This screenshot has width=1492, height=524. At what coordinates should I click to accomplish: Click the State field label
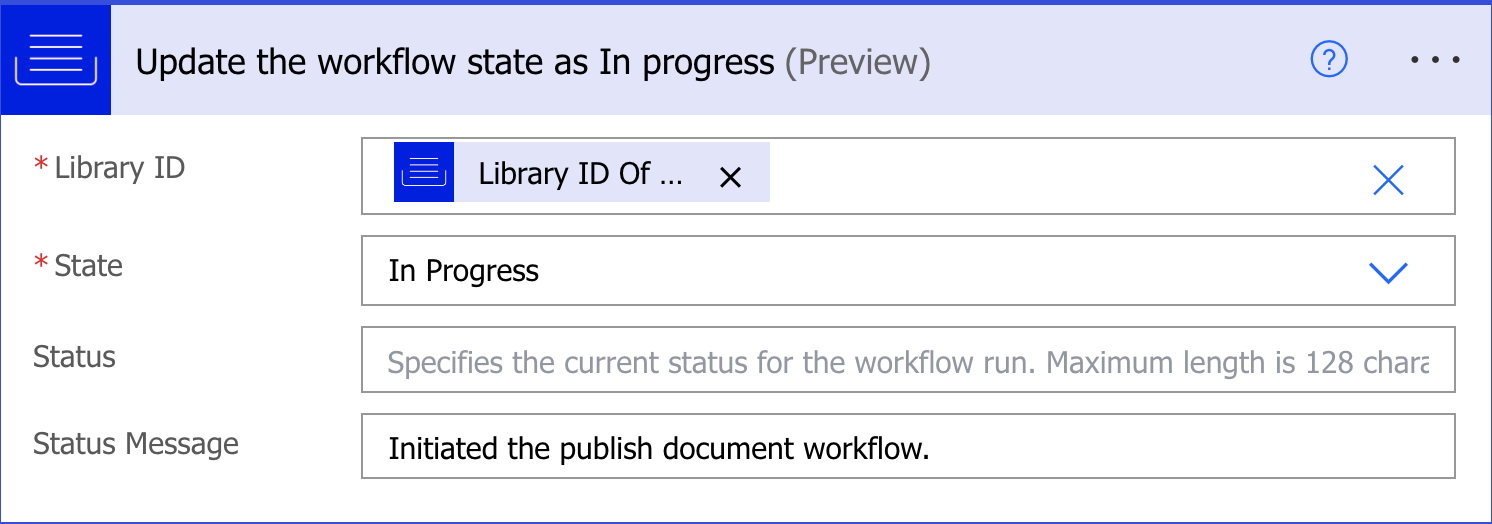point(88,265)
